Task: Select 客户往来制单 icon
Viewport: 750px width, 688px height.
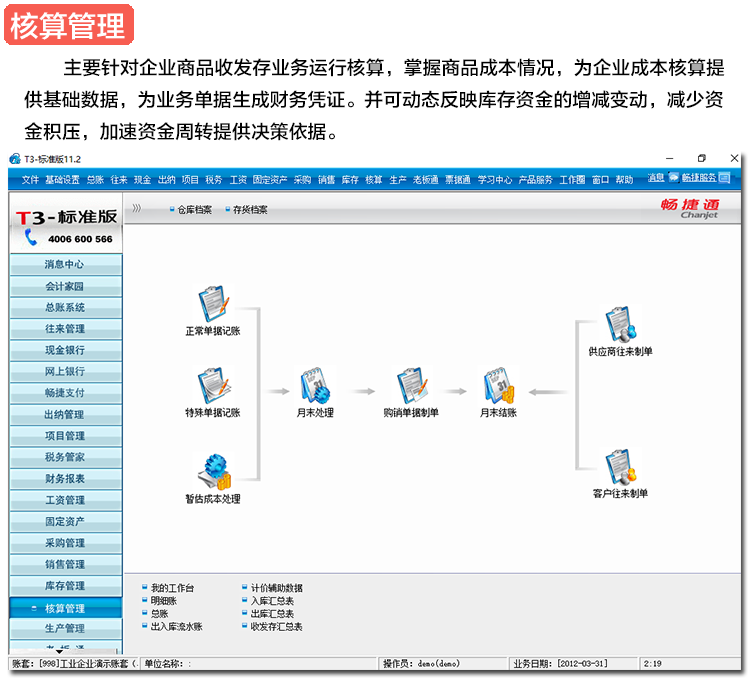Action: [x=620, y=467]
